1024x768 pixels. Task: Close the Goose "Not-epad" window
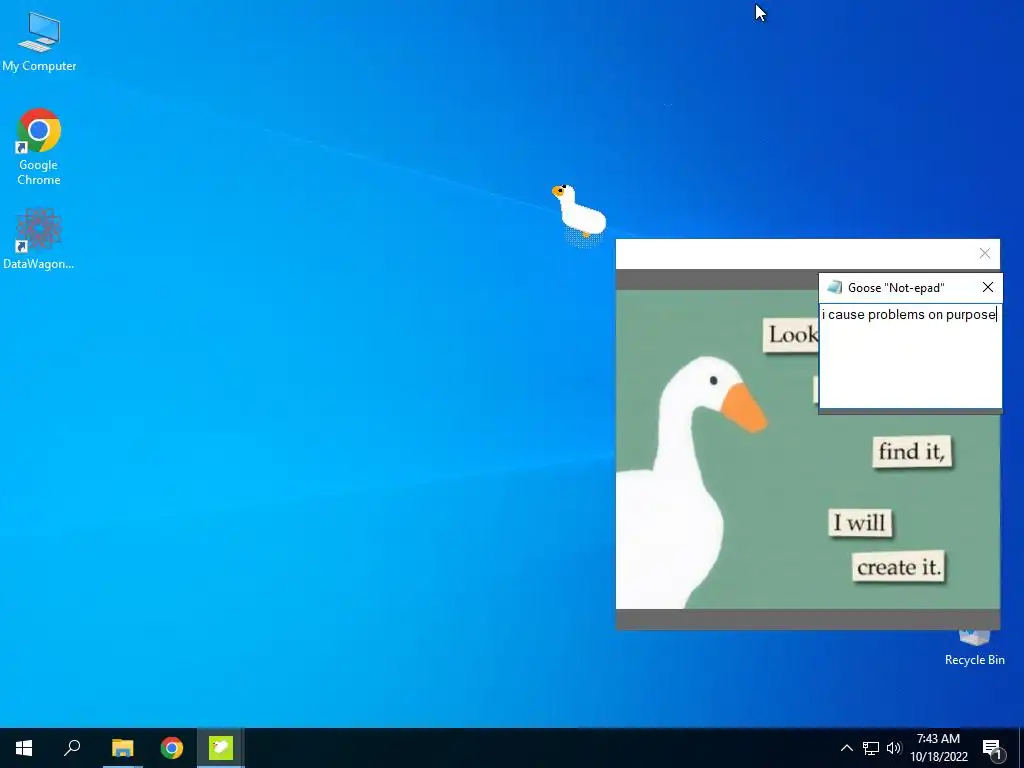coord(987,287)
